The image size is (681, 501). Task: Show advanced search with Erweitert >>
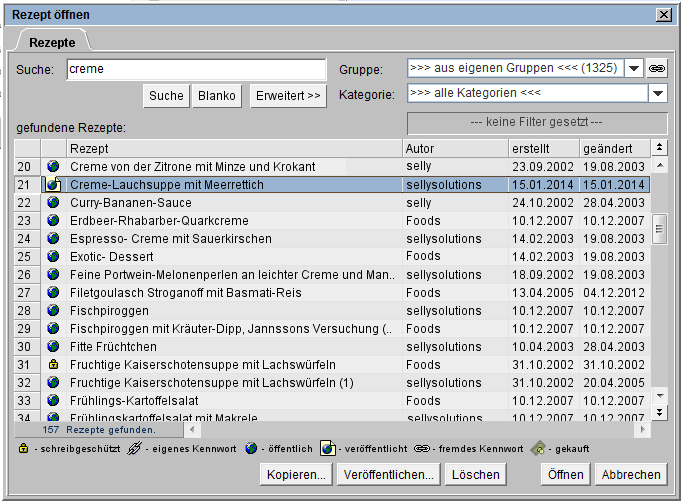[288, 95]
